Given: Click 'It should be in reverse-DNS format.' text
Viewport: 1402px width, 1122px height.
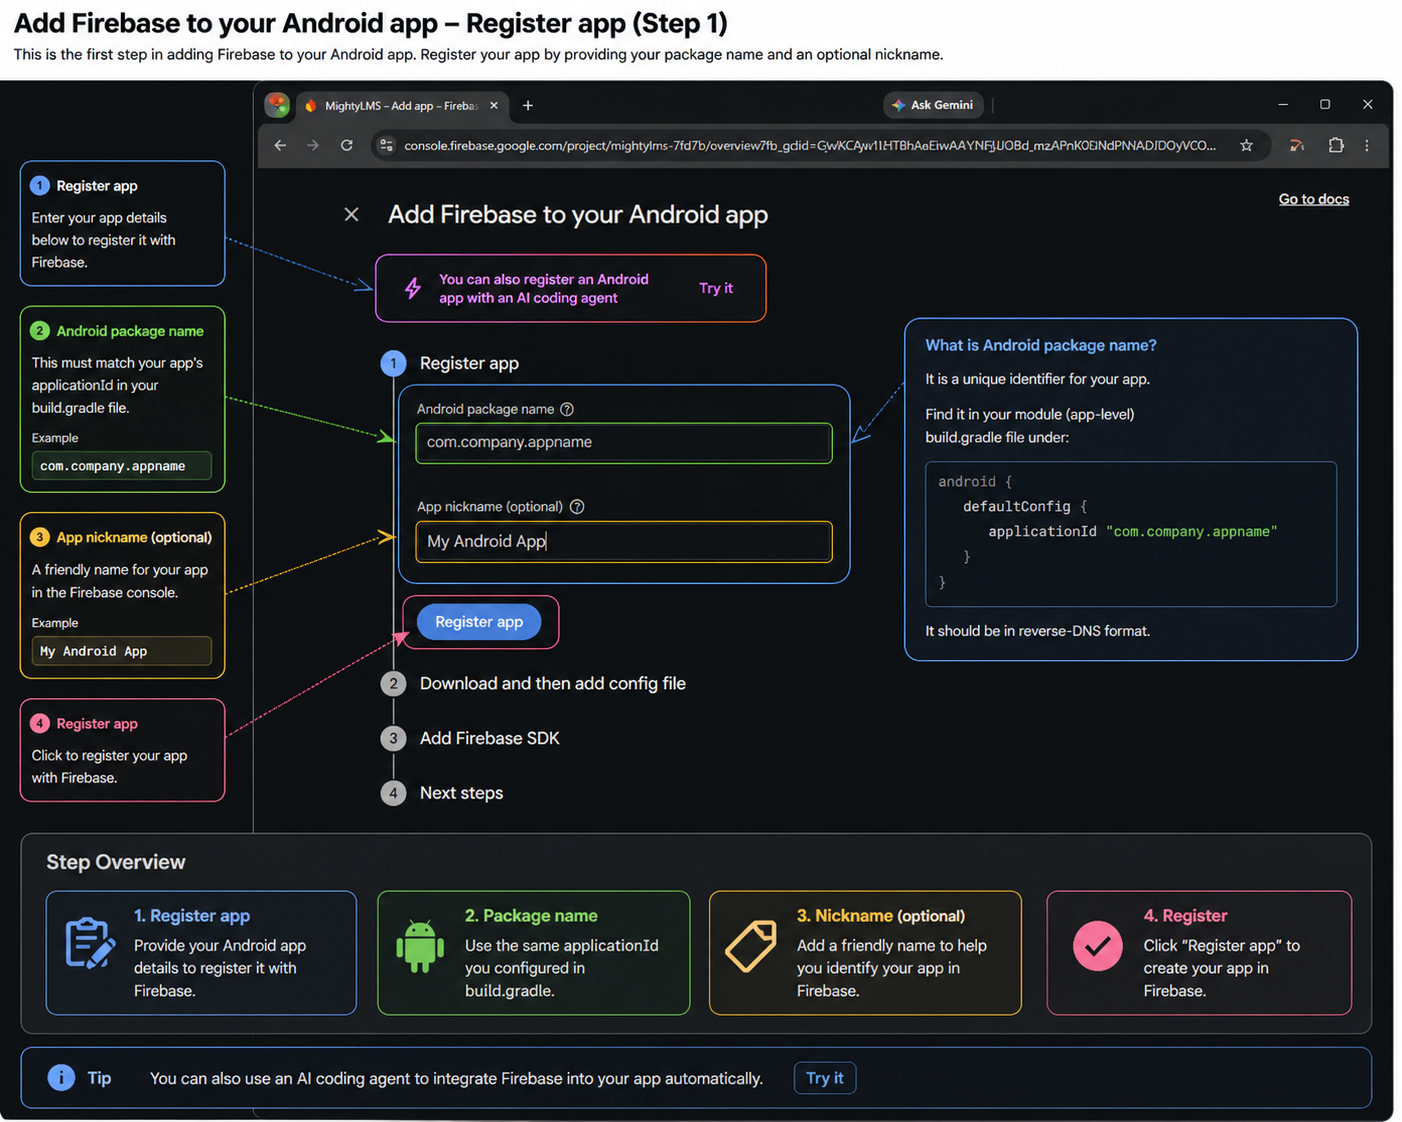Looking at the screenshot, I should (1037, 631).
